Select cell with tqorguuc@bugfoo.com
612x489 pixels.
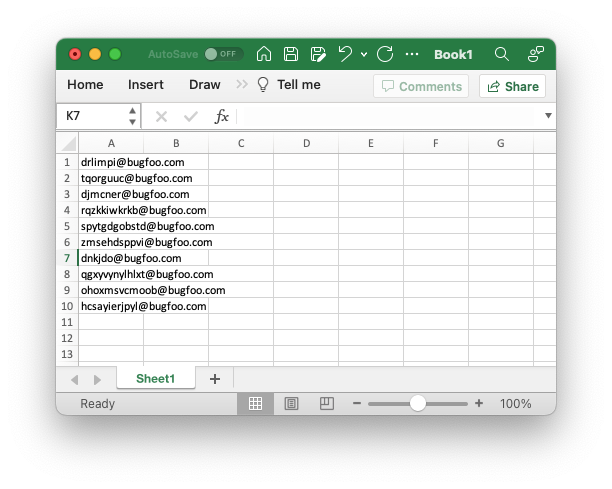(111, 178)
